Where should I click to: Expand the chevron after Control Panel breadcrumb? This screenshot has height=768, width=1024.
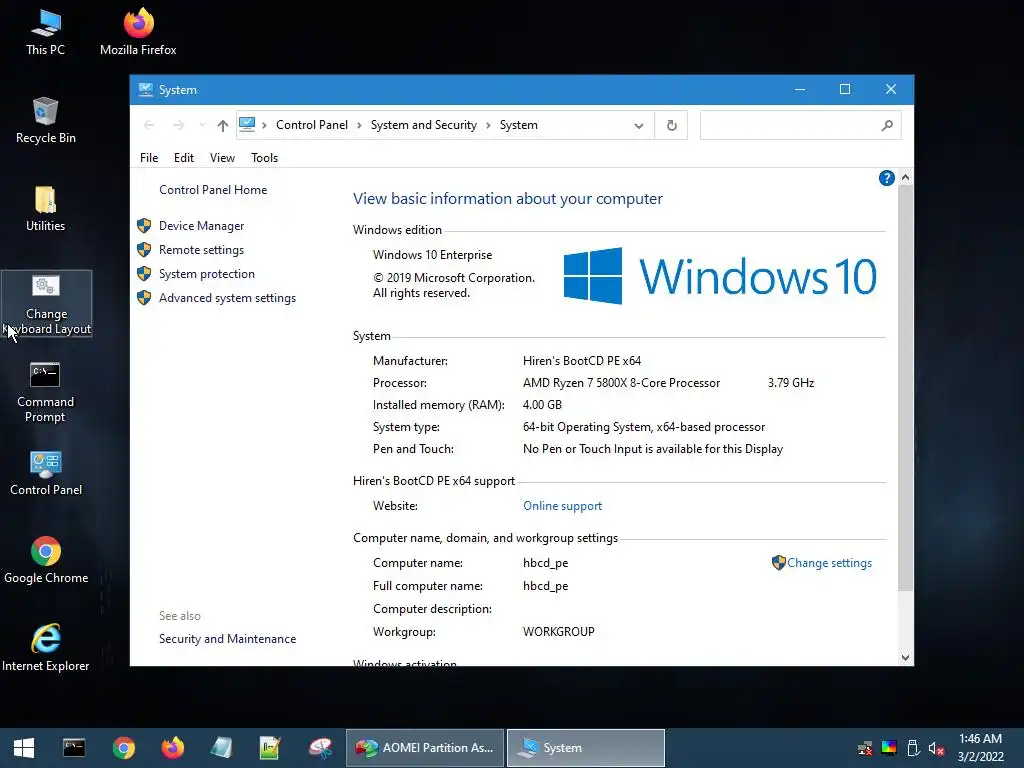(359, 125)
